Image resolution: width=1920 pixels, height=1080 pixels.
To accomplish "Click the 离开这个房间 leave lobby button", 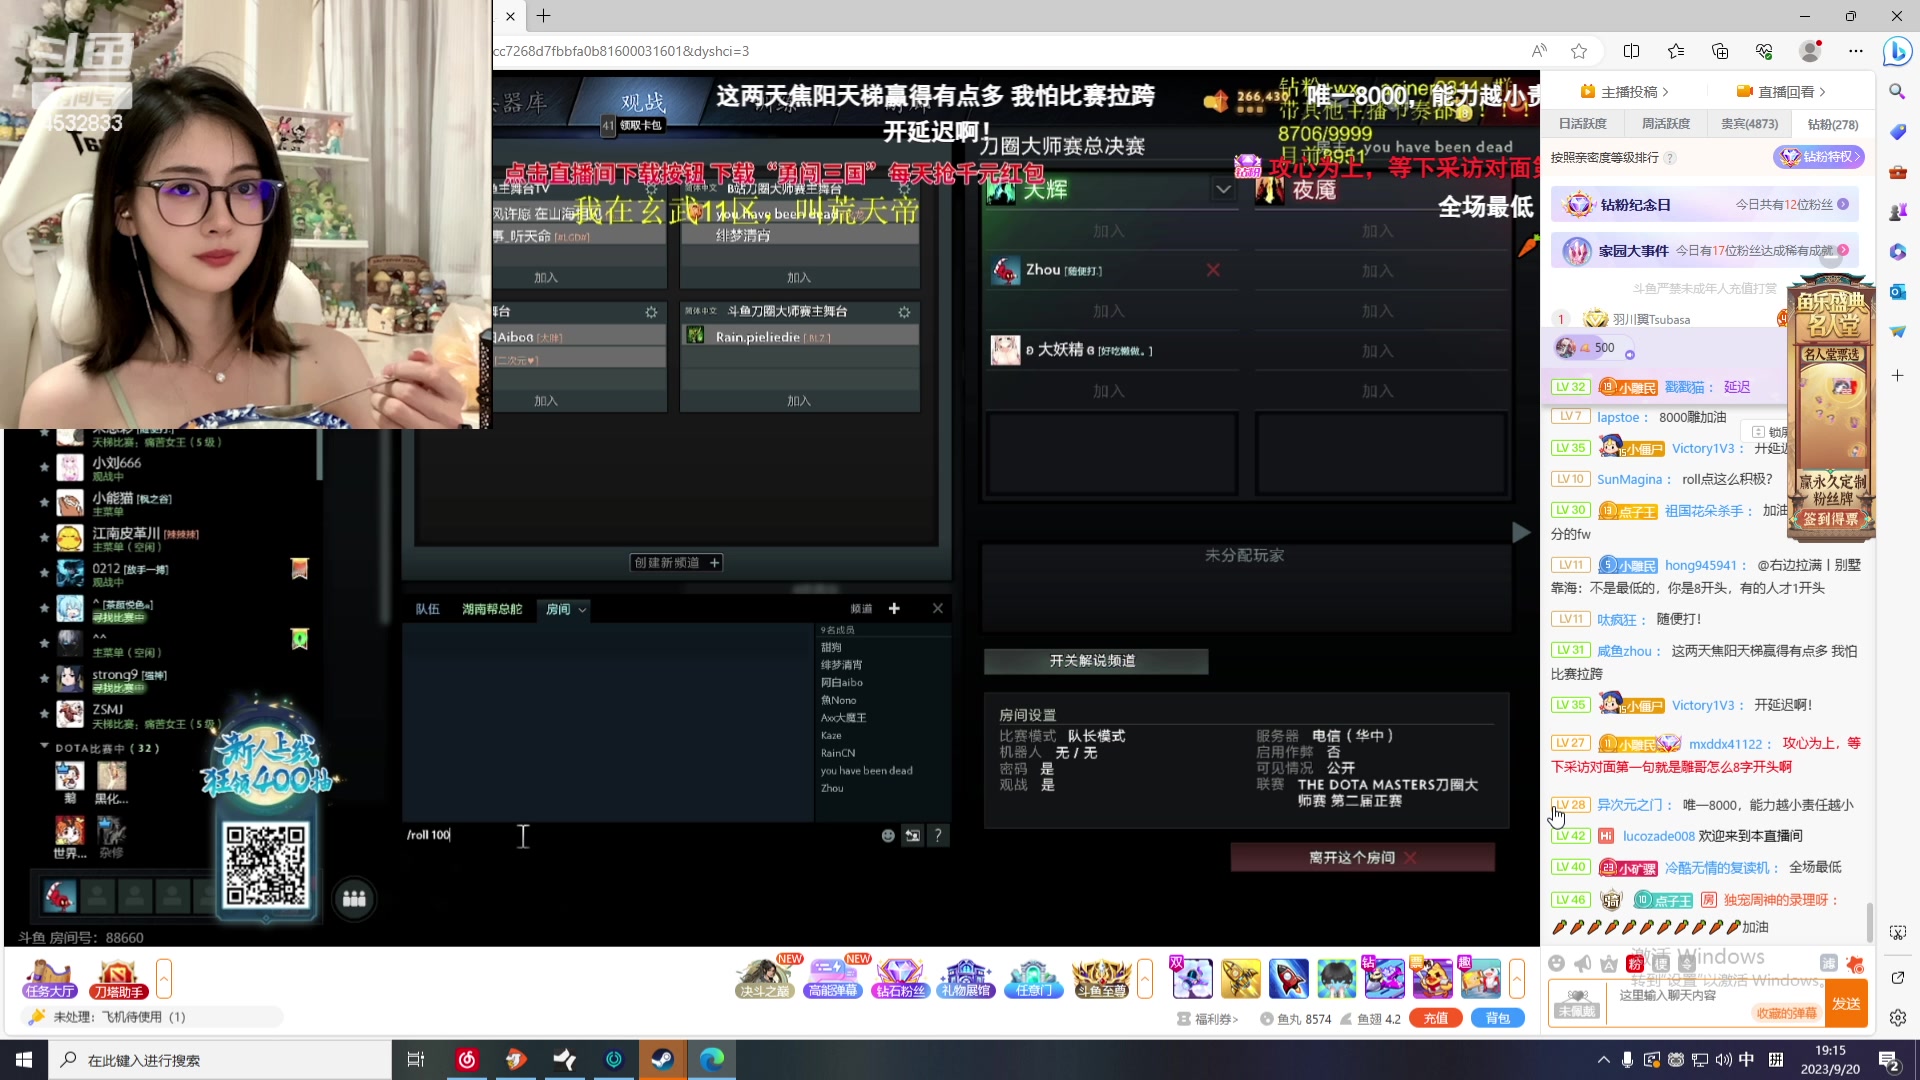I will (x=1362, y=858).
